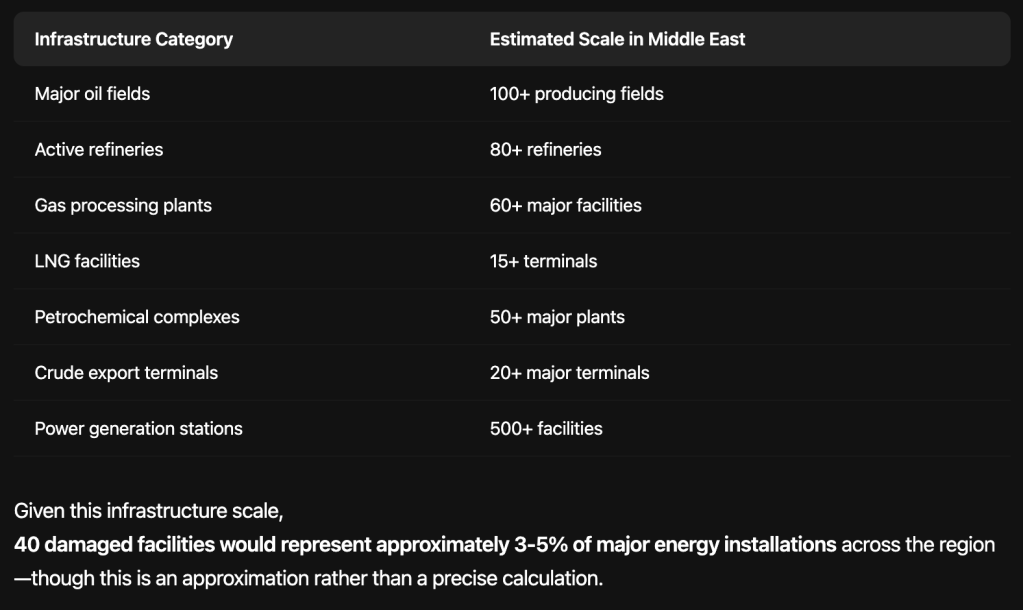Select the Power generation stations cell

(x=138, y=429)
